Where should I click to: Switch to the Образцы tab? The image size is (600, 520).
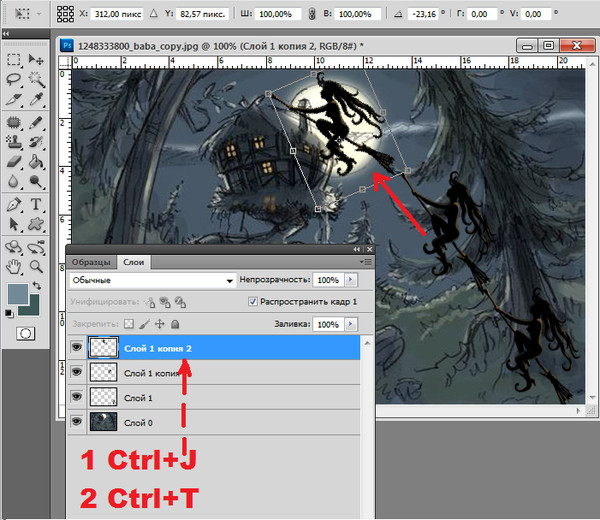[91, 262]
